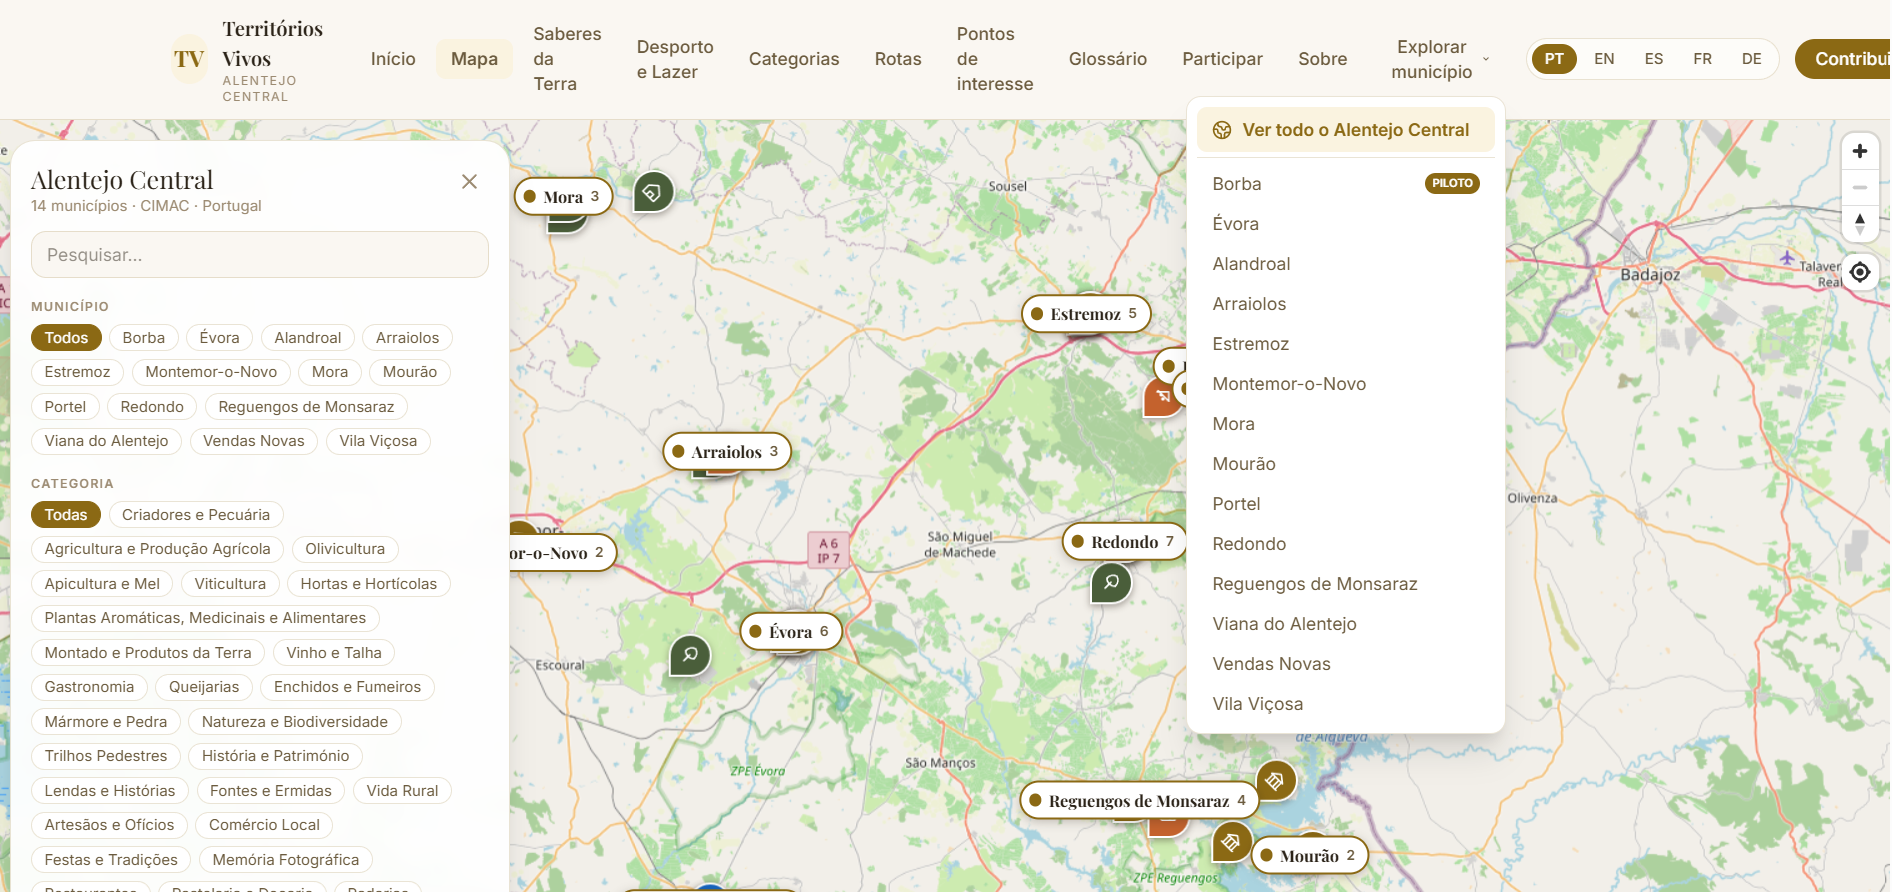The image size is (1892, 892).
Task: Open the Sobre page
Action: click(1322, 59)
